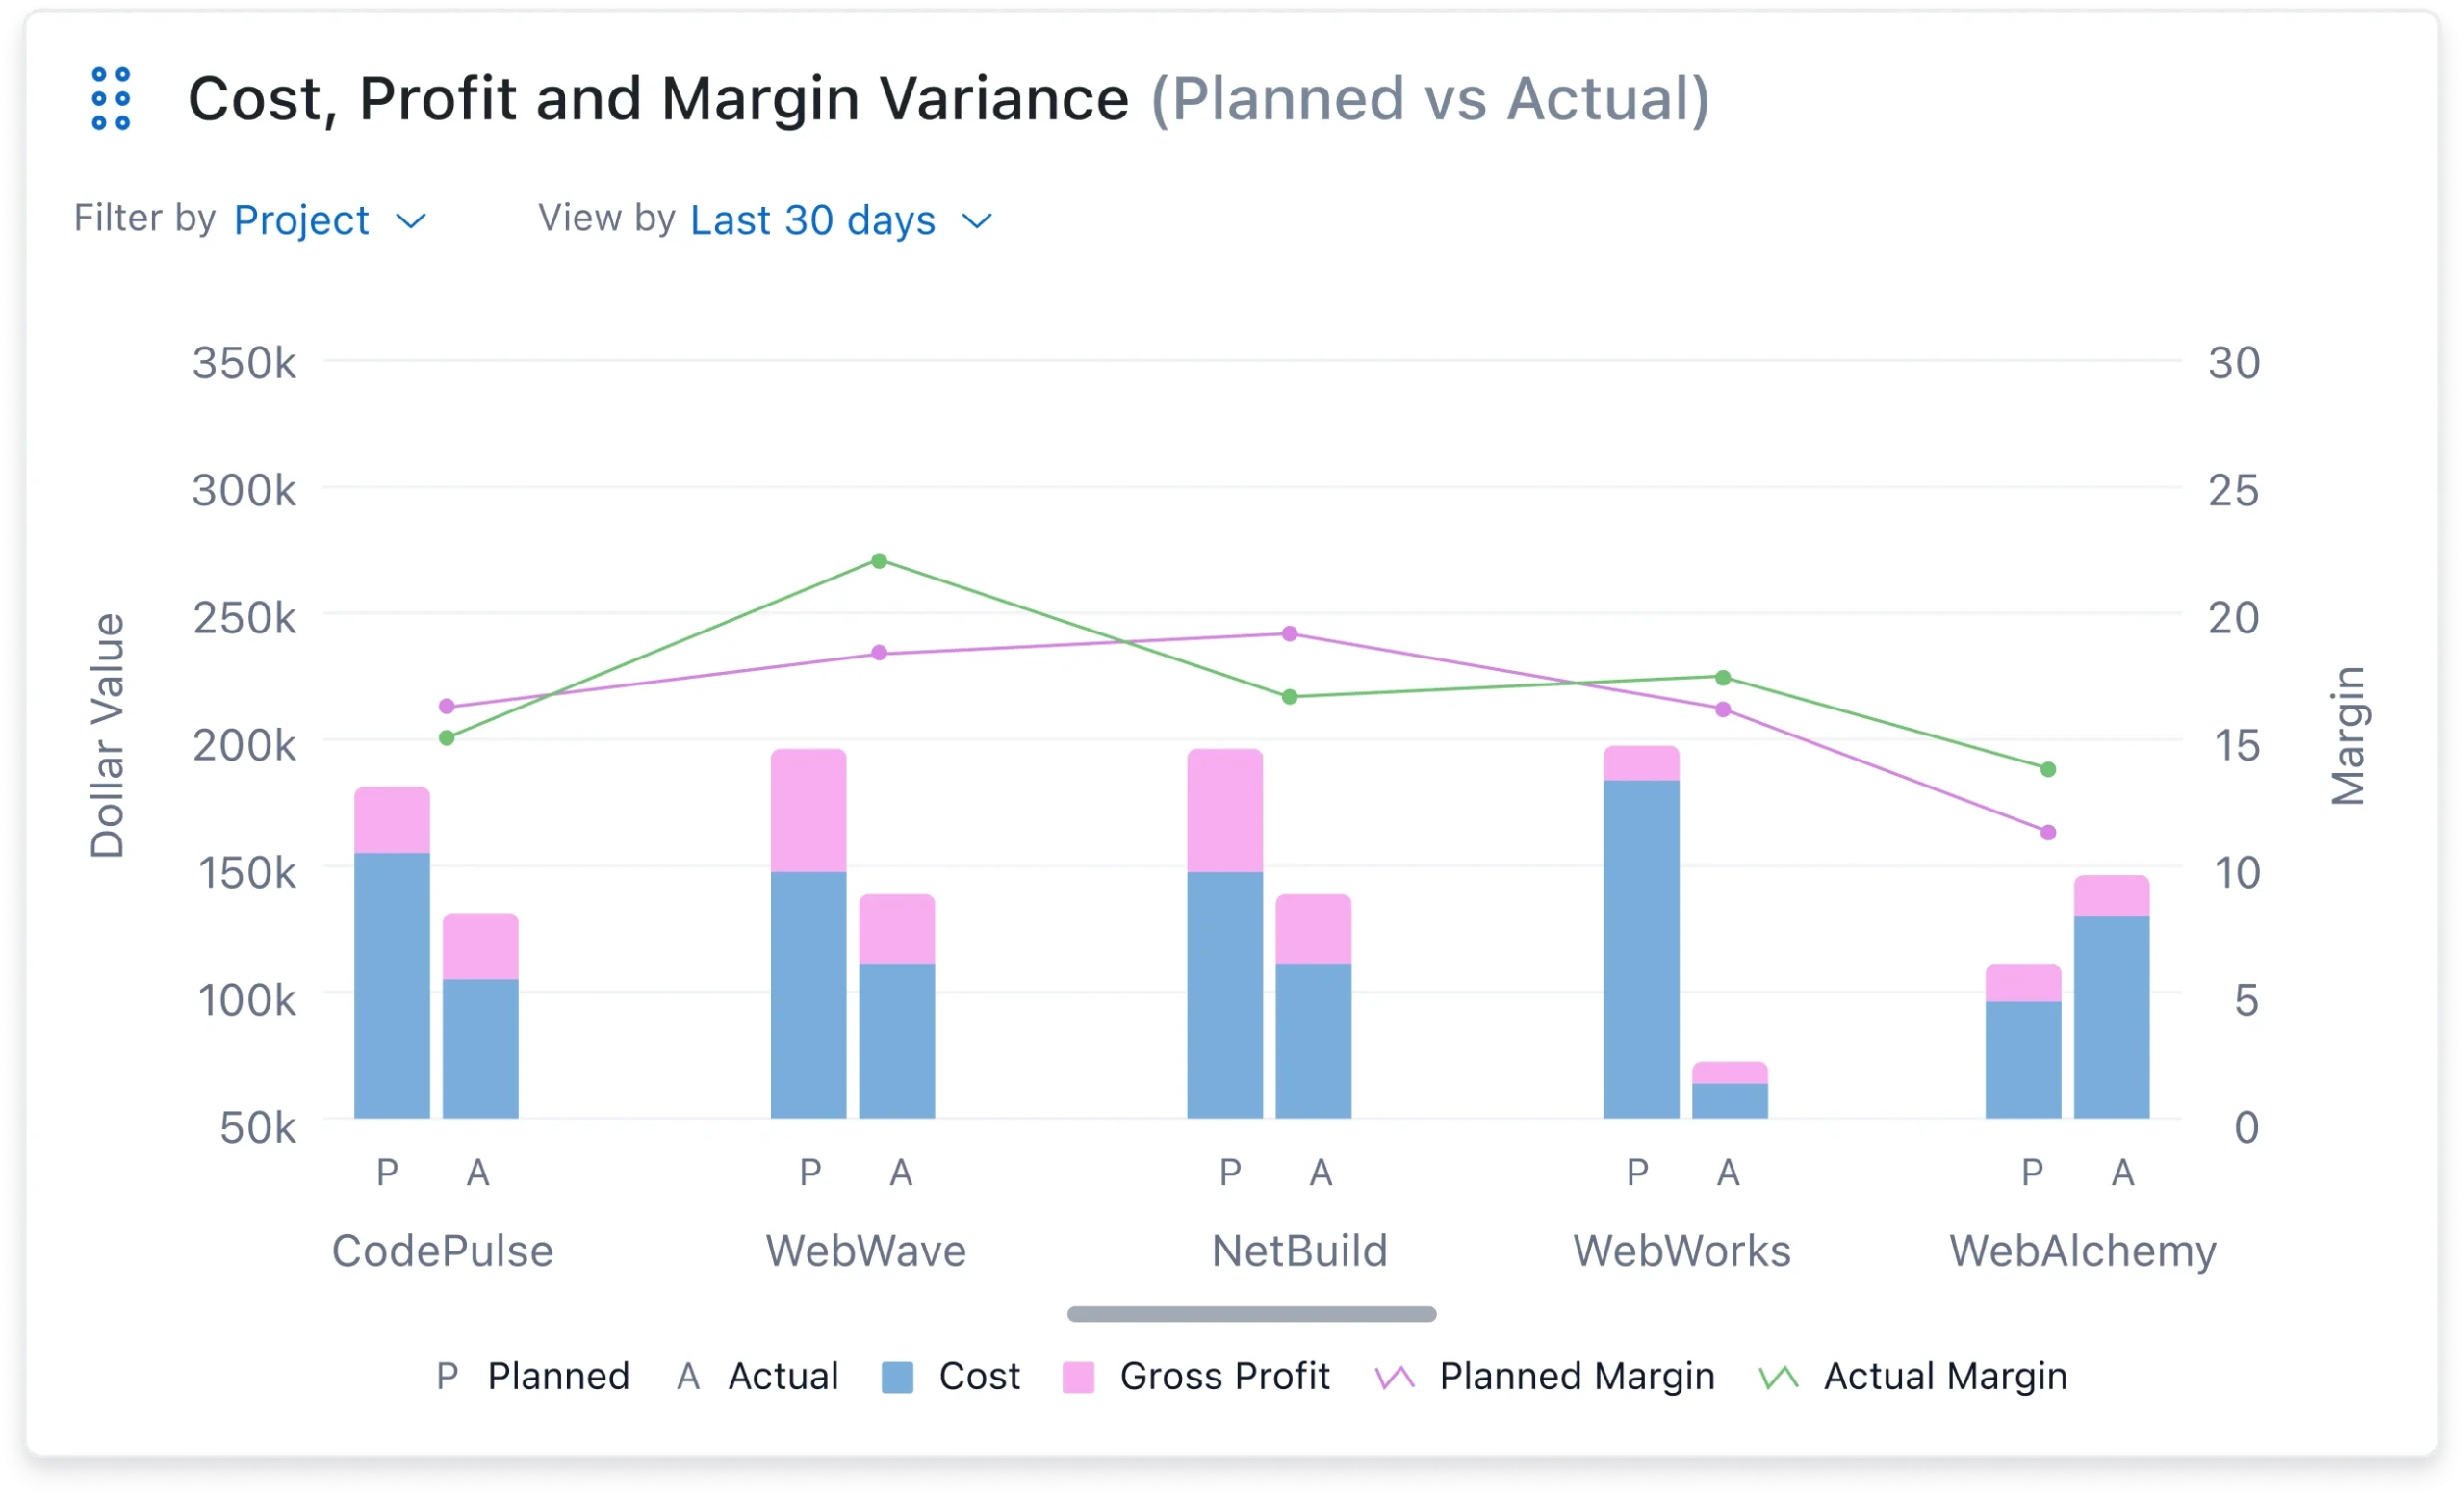The height and width of the screenshot is (1496, 2464).
Task: Click the WebAlchemy actual cost bar
Action: point(2111,1016)
